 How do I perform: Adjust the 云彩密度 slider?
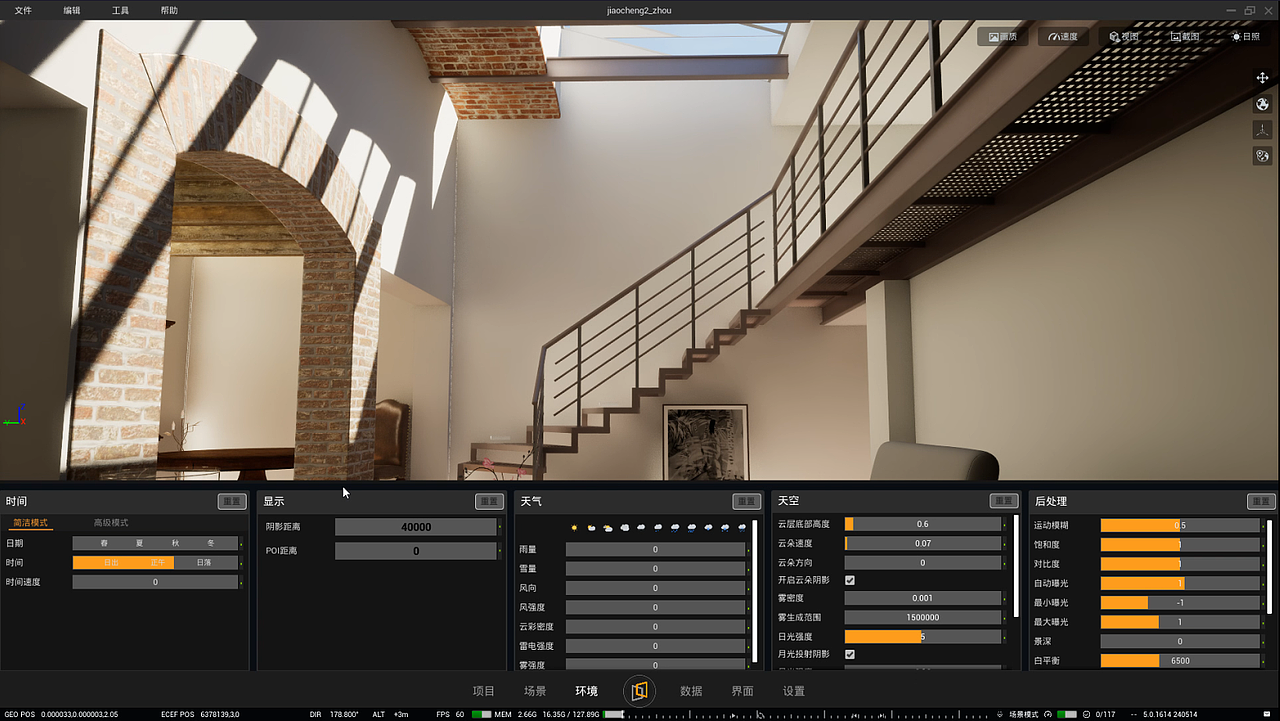[655, 627]
